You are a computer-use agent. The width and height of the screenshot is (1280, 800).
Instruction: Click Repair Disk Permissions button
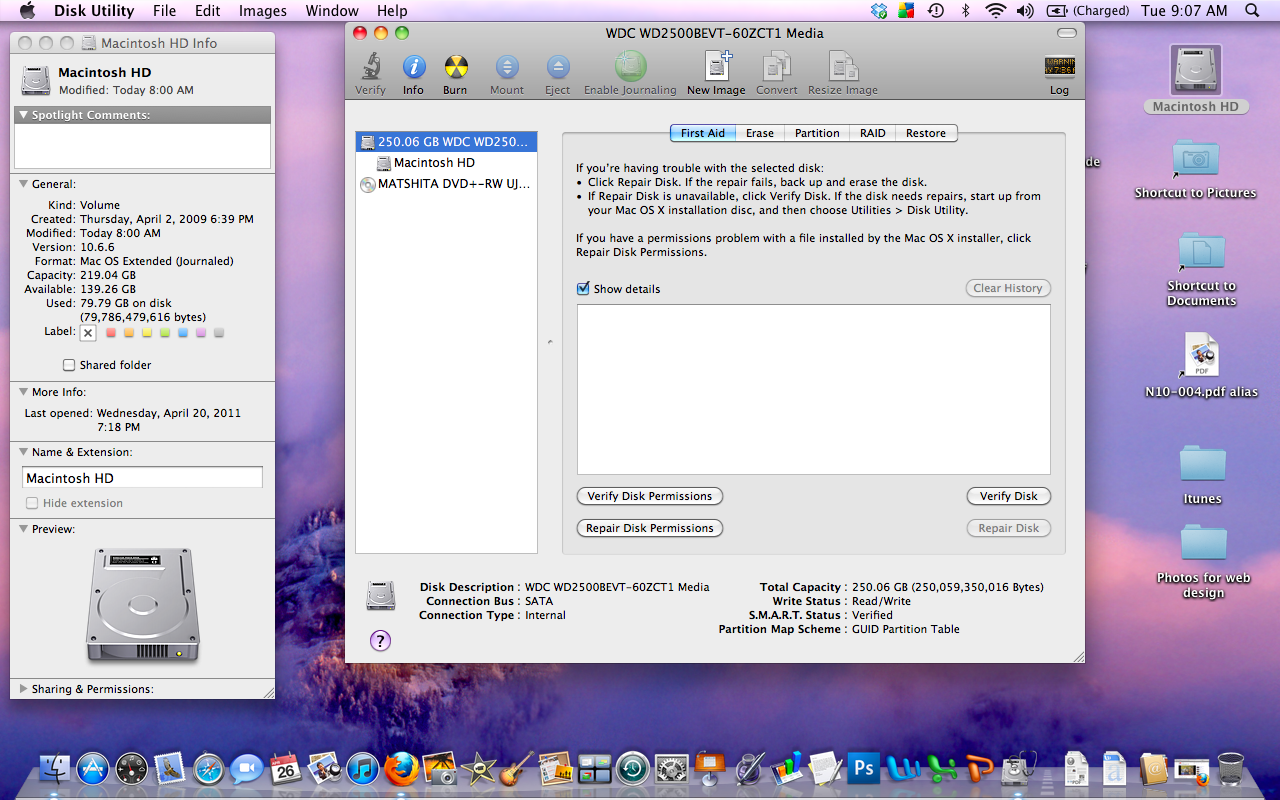(x=650, y=528)
